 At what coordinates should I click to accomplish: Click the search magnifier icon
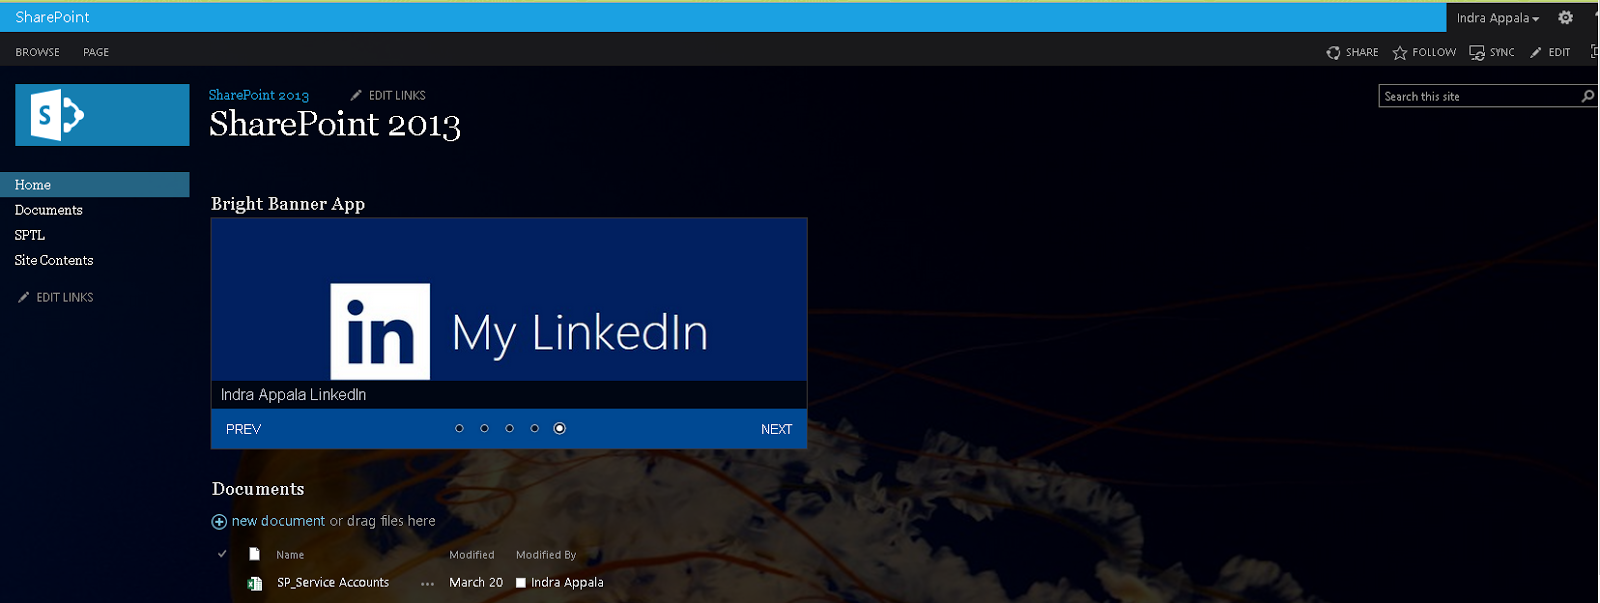[1587, 96]
